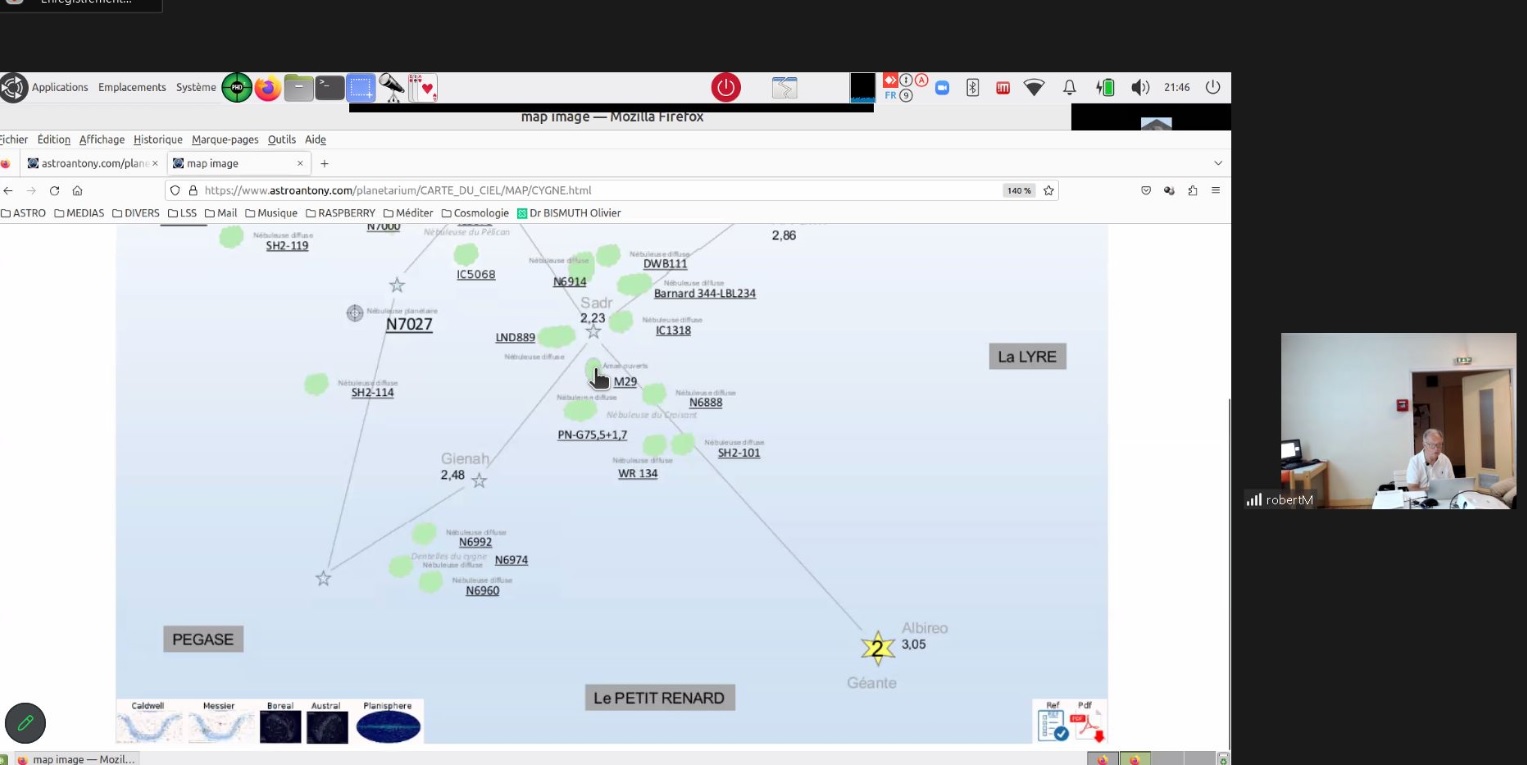Switch to astroantony.com/plane tab
Viewport: 1527px width, 765px height.
tap(92, 163)
